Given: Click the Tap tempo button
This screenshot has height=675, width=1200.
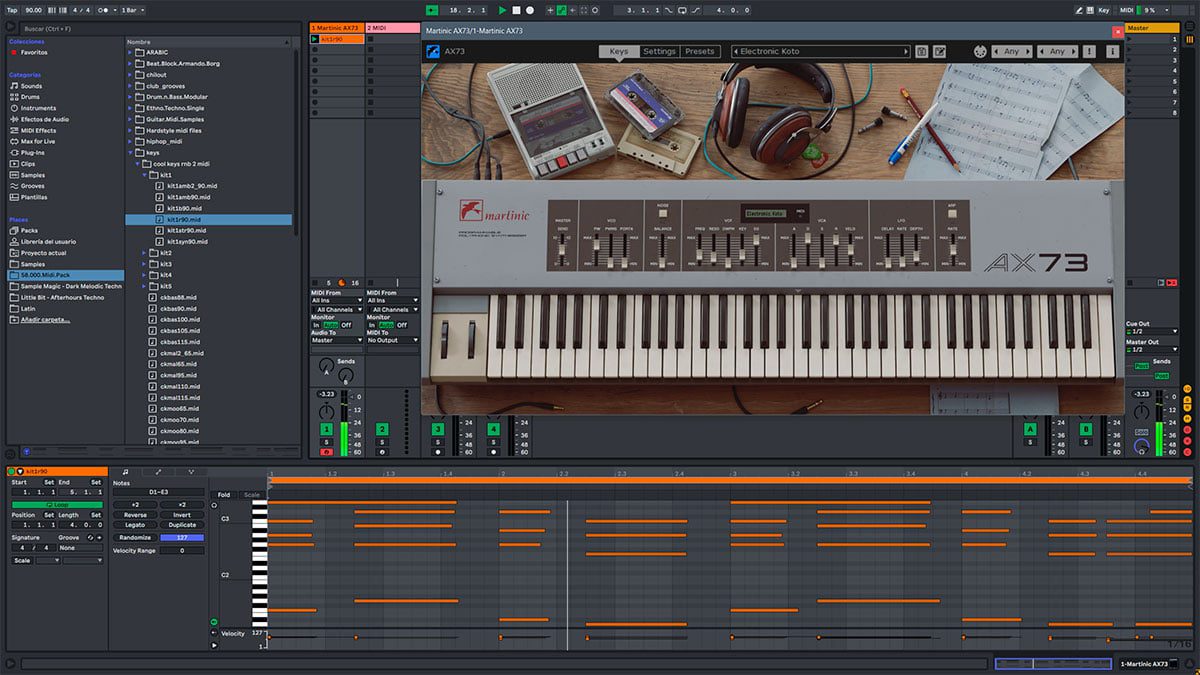Looking at the screenshot, I should click(13, 10).
